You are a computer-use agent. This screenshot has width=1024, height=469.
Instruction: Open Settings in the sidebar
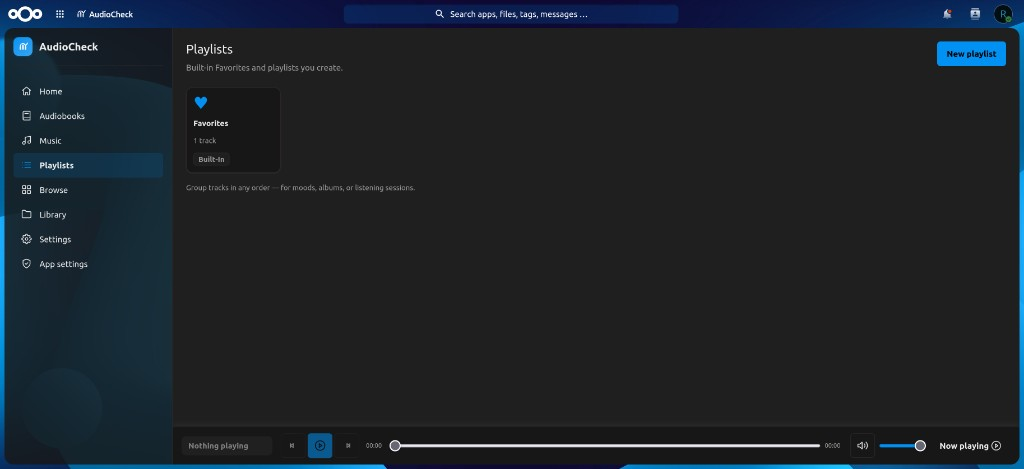88,239
